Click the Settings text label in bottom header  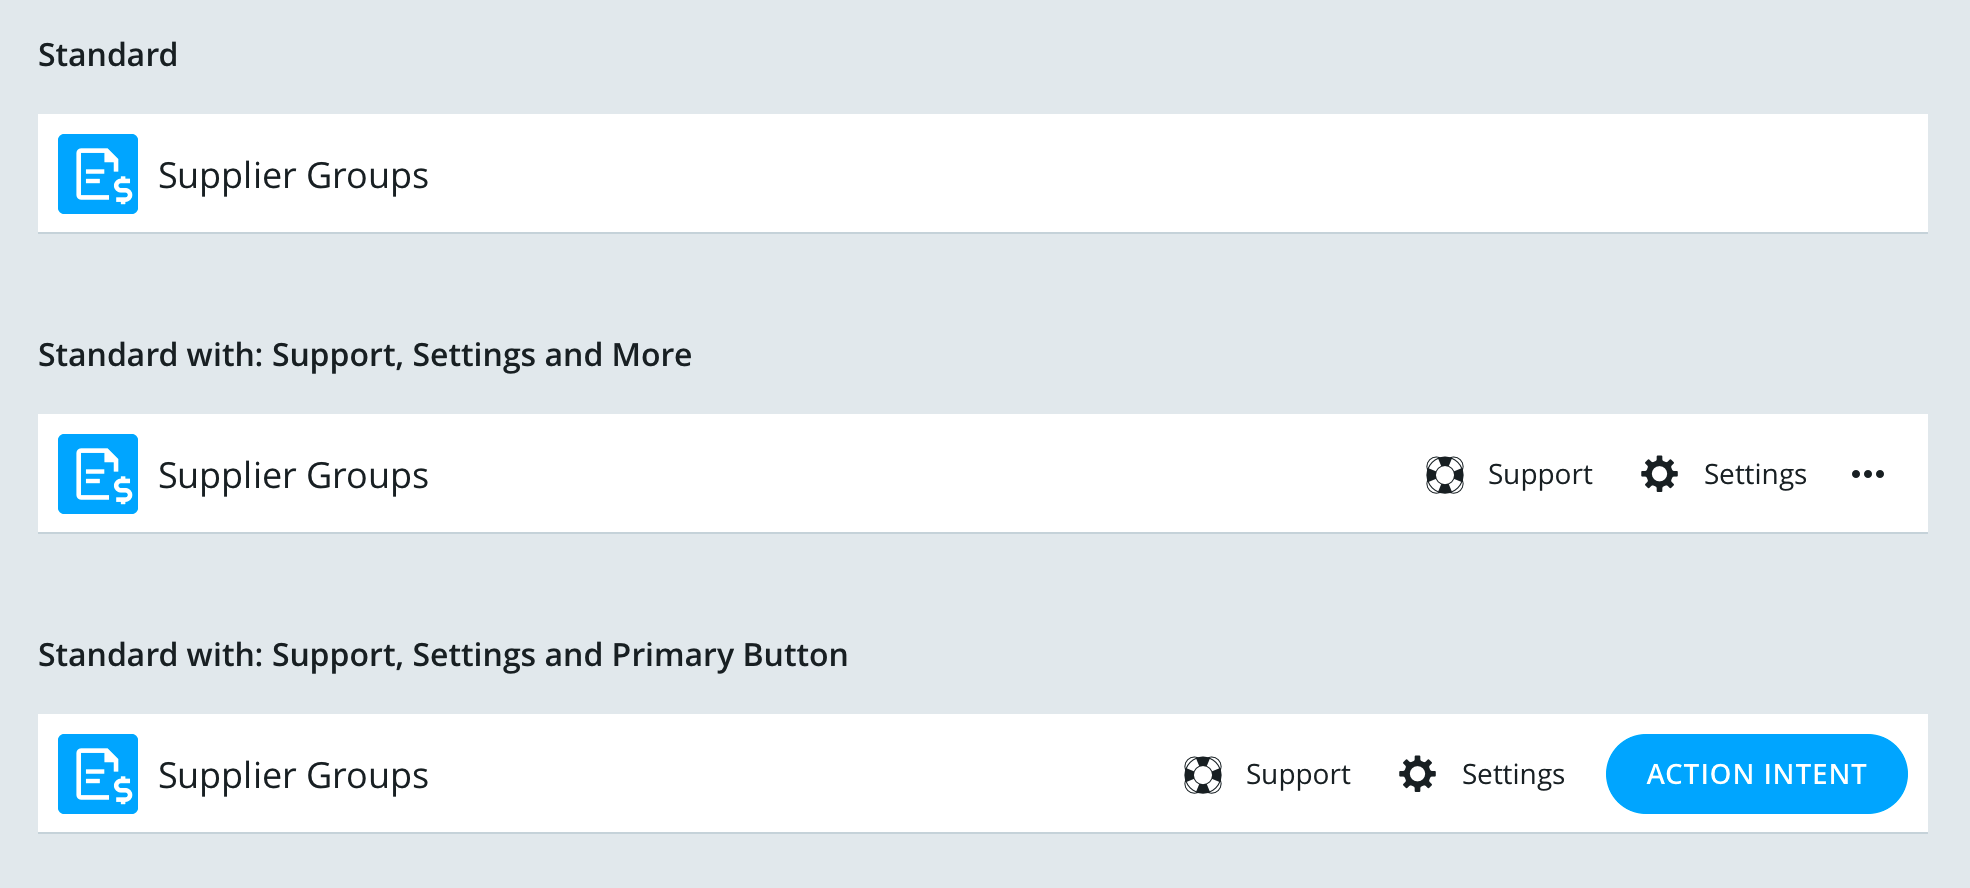(1512, 773)
